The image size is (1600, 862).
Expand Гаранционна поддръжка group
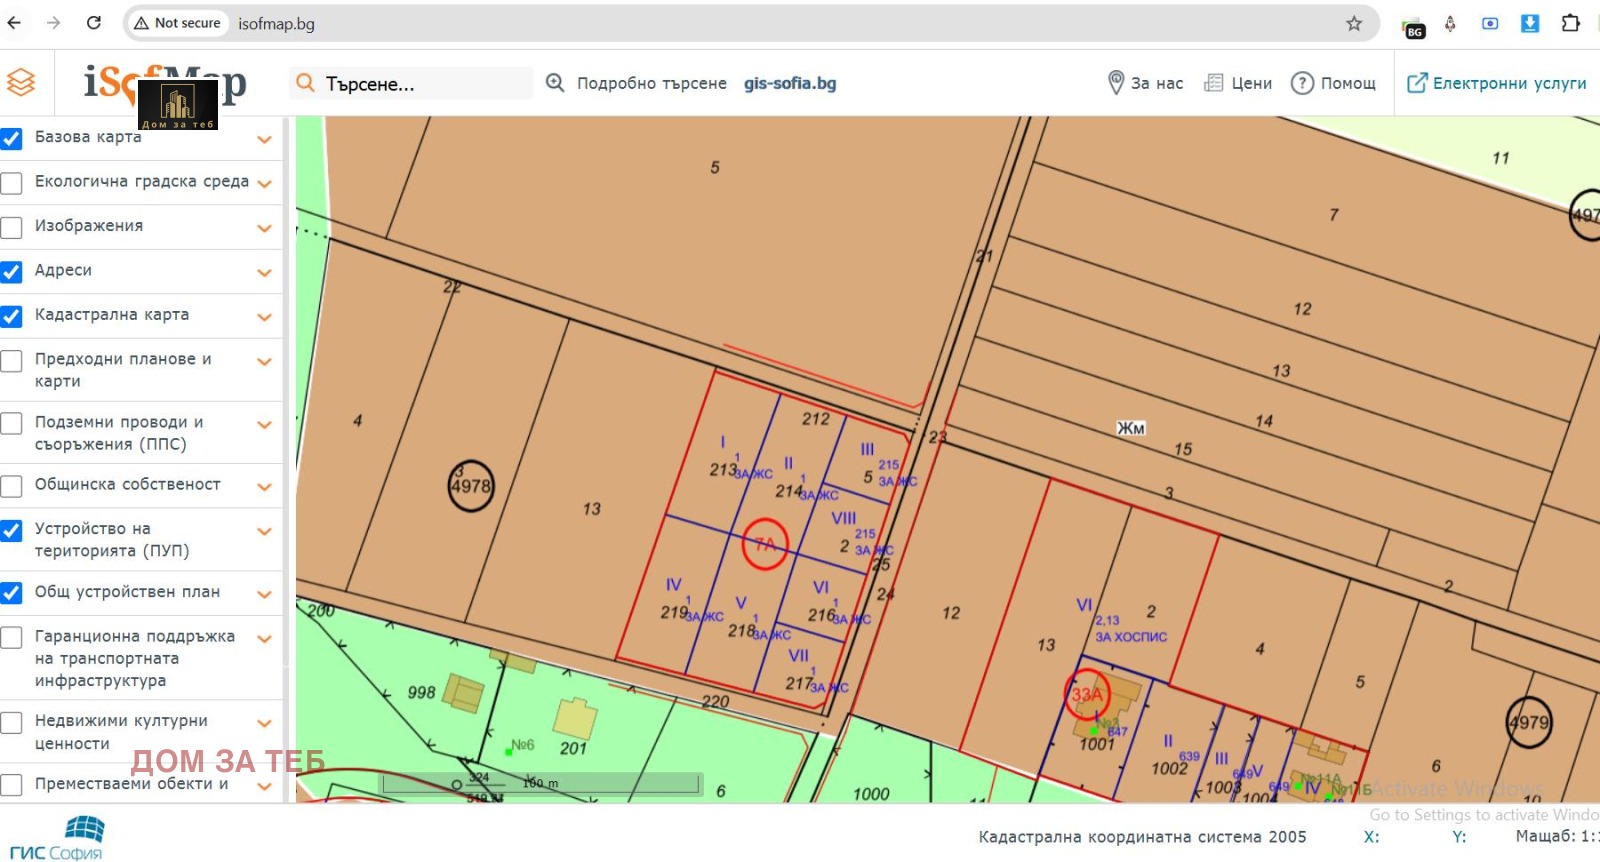coord(264,638)
